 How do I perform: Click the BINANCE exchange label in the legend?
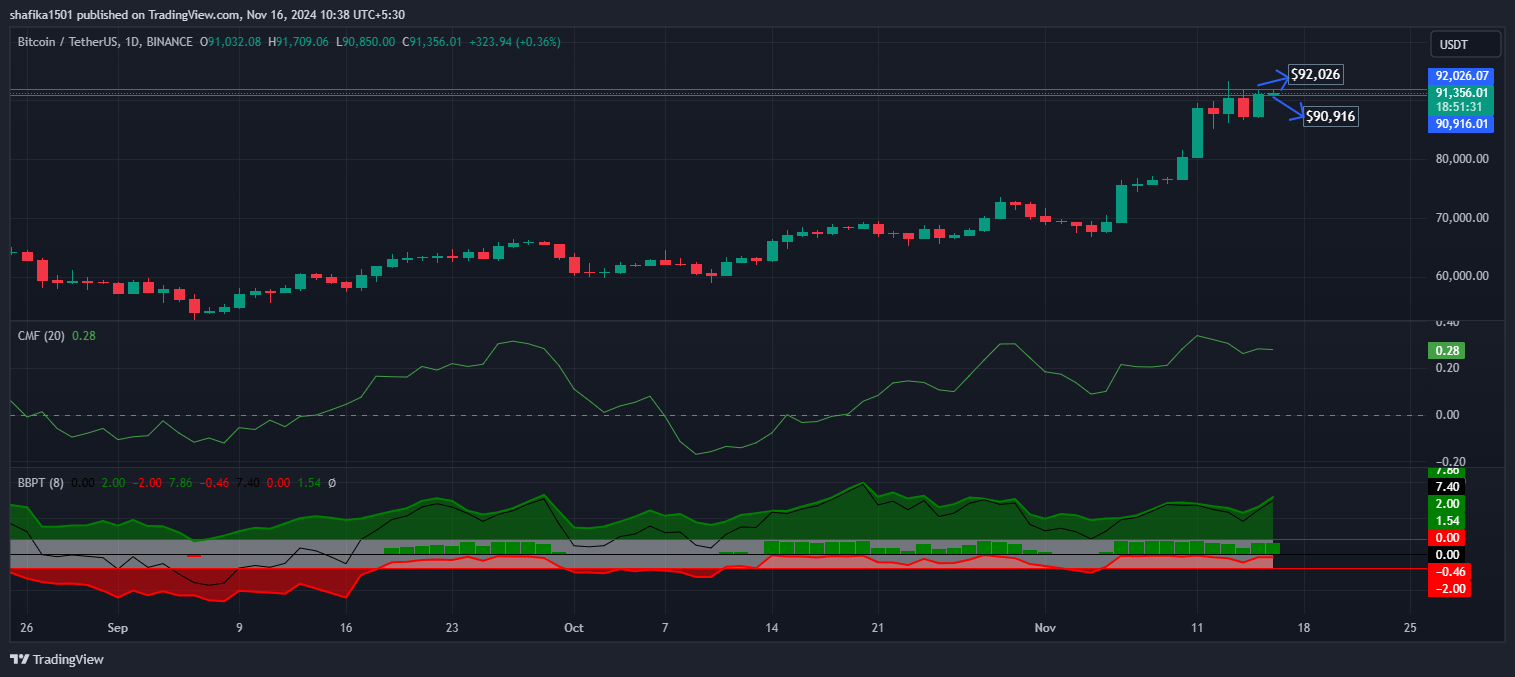click(x=168, y=41)
